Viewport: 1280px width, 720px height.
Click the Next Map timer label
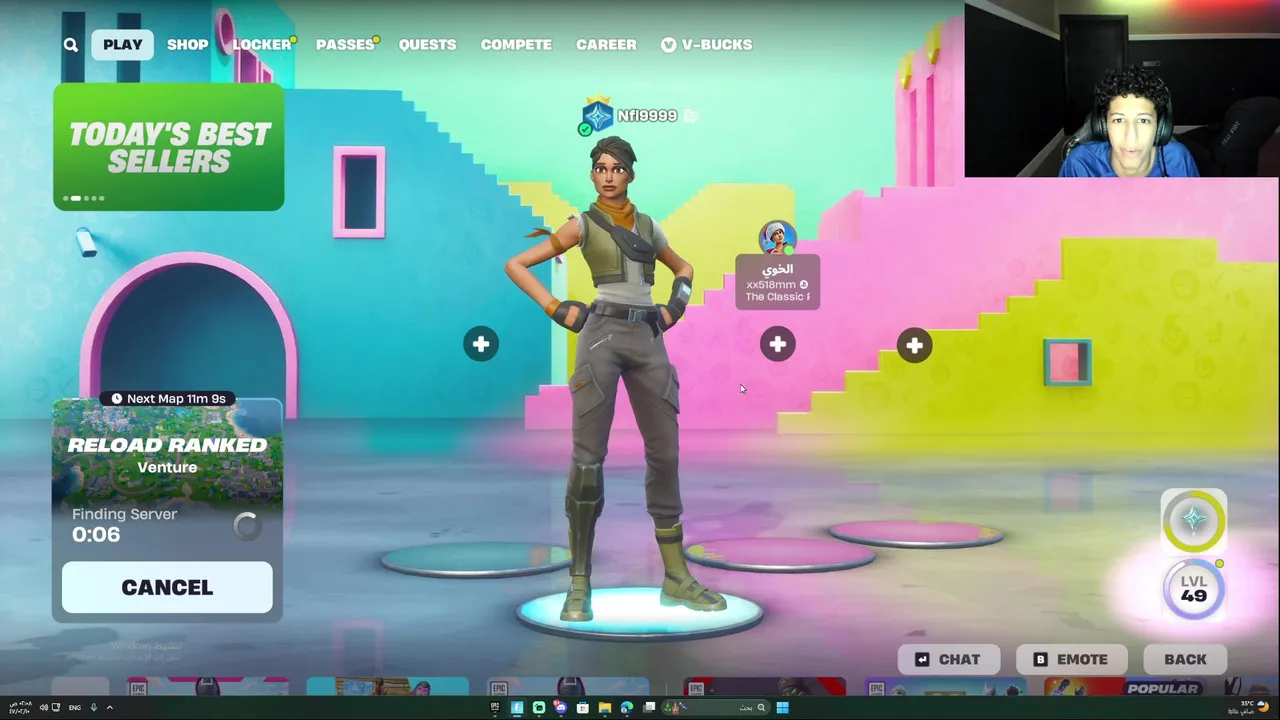click(x=168, y=398)
